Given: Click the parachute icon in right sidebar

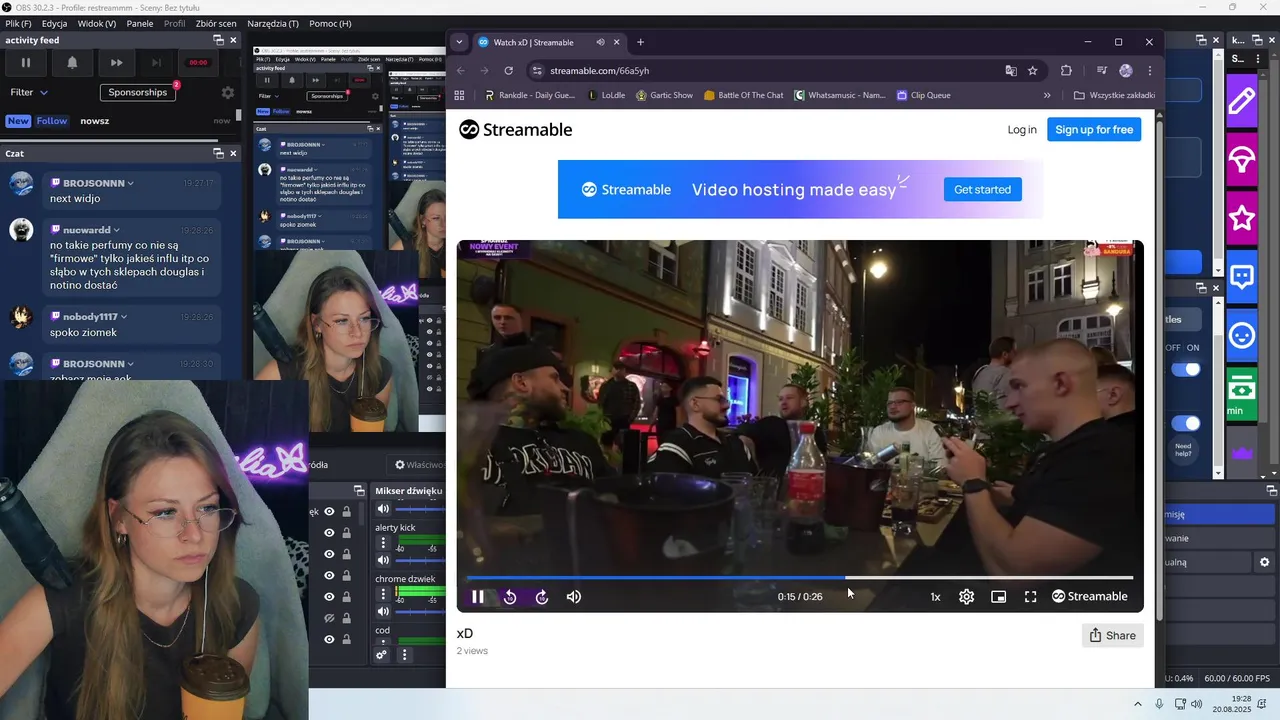Looking at the screenshot, I should coord(1242,159).
